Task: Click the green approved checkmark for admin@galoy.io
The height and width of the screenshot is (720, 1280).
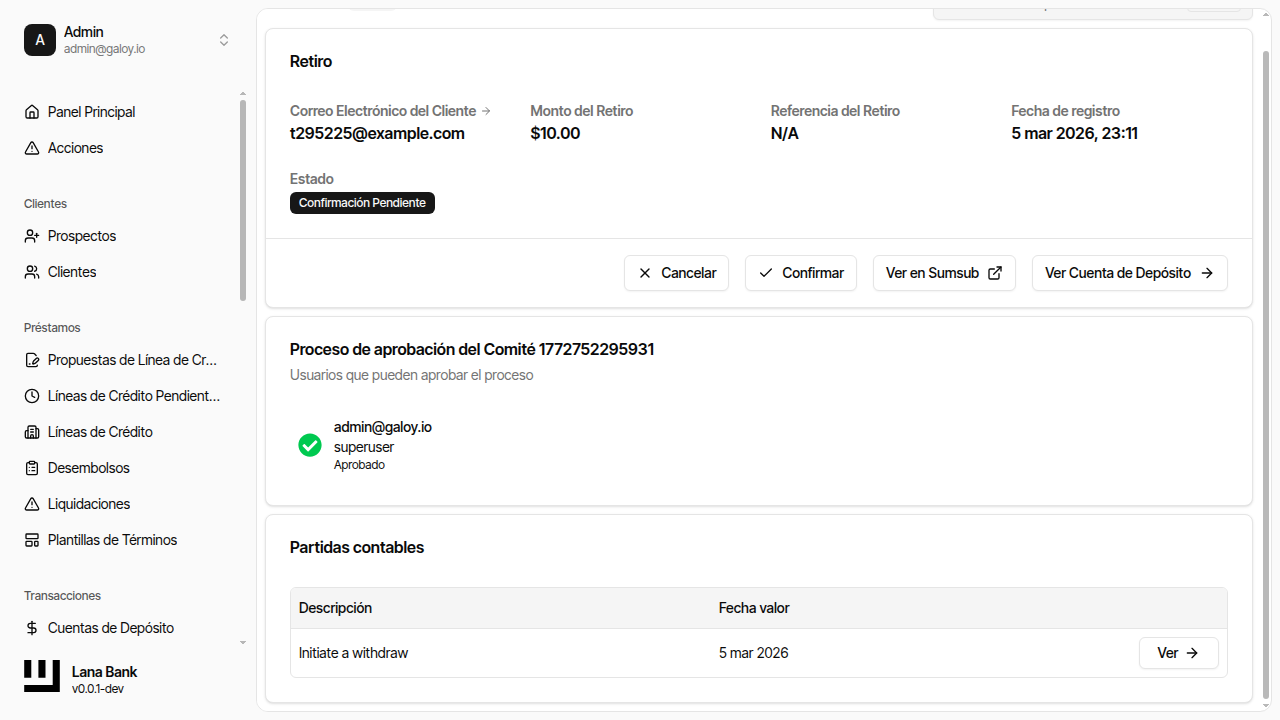Action: click(310, 445)
